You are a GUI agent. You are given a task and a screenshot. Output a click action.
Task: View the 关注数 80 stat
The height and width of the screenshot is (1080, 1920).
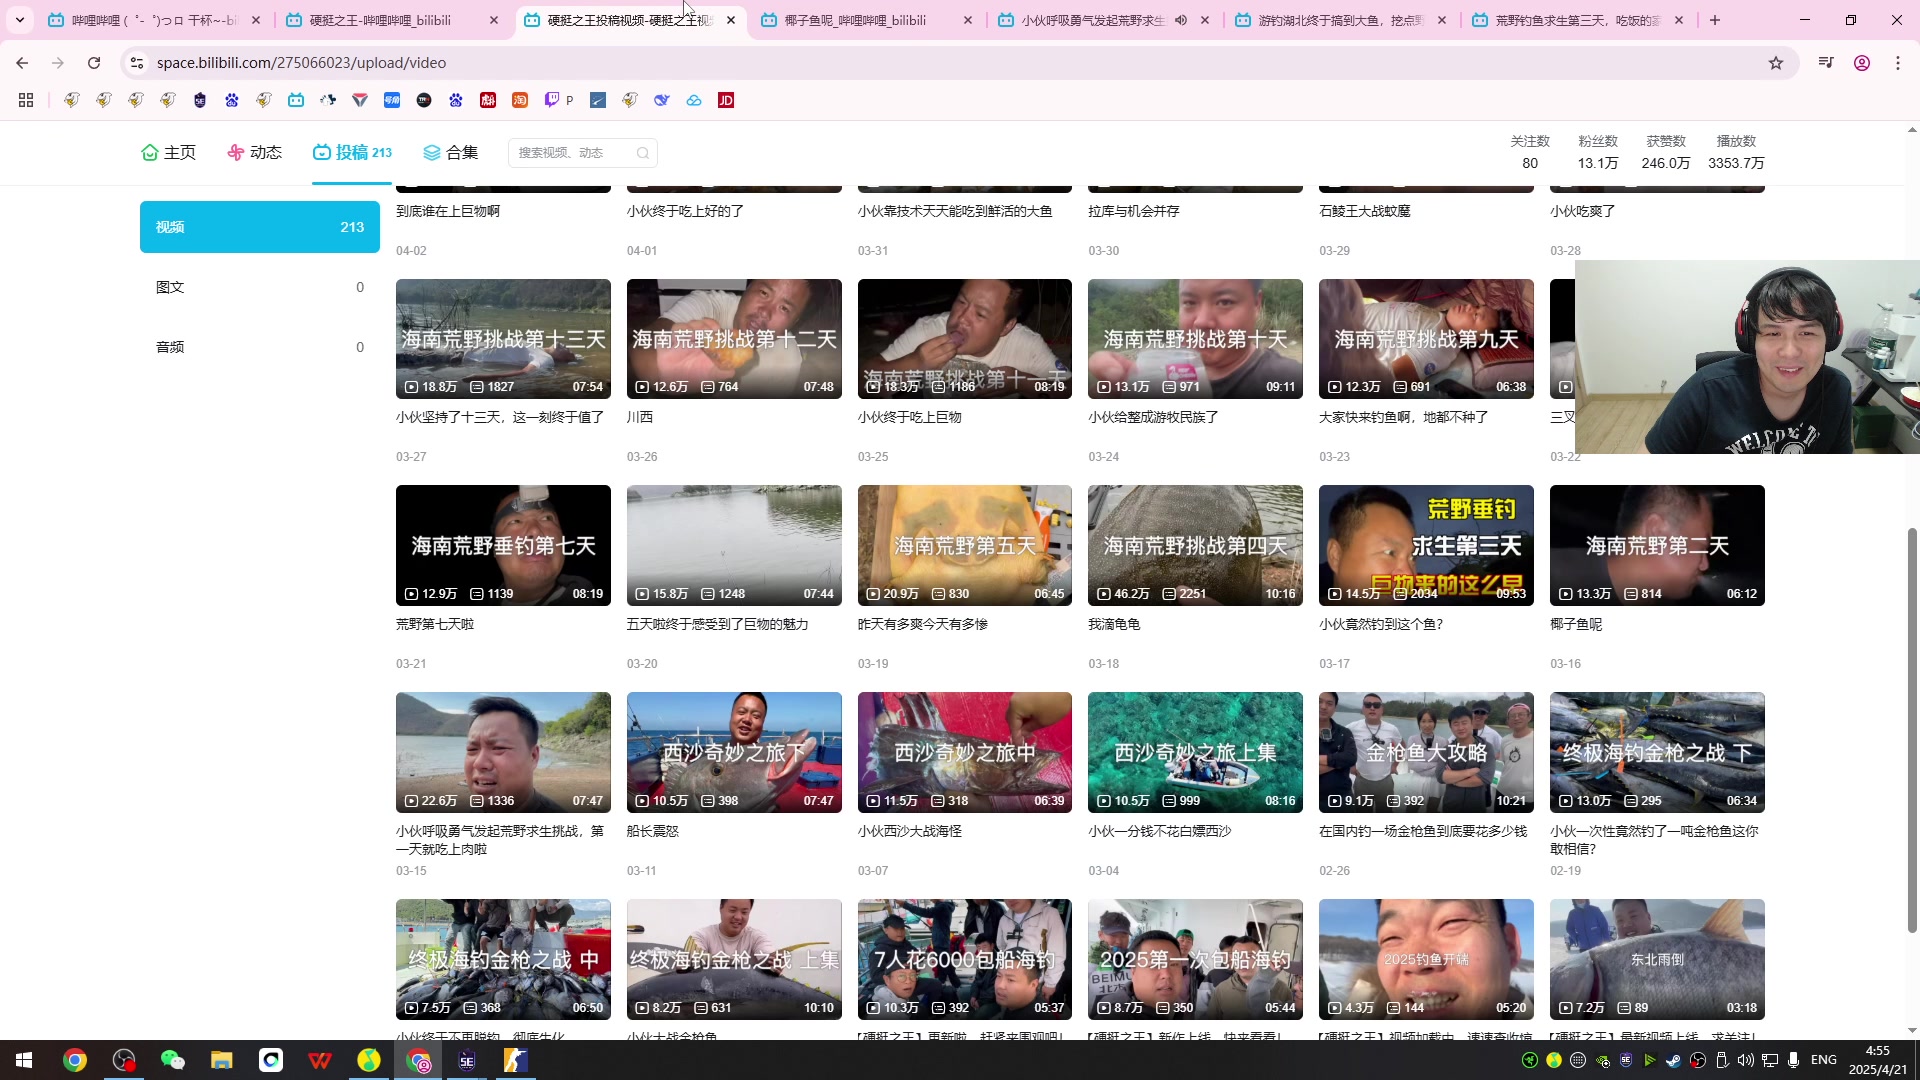1530,152
